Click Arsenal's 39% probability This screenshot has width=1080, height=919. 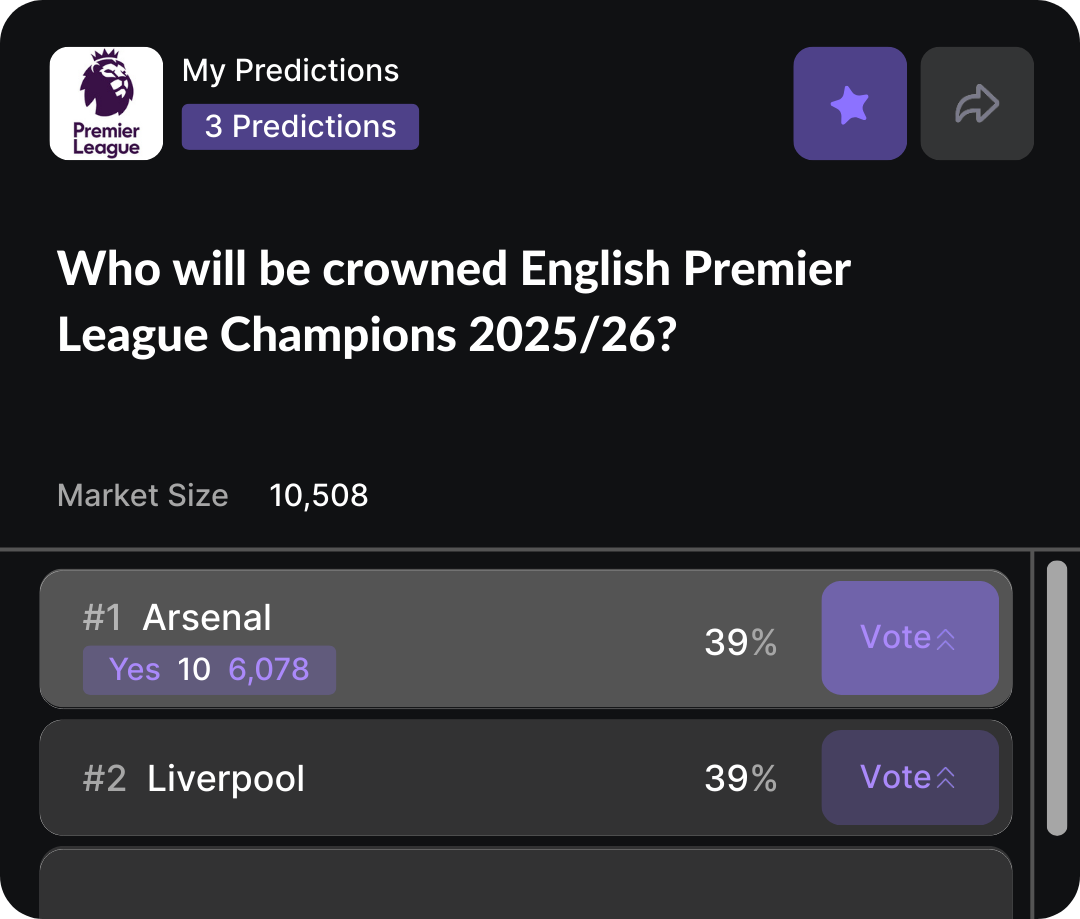pos(740,642)
